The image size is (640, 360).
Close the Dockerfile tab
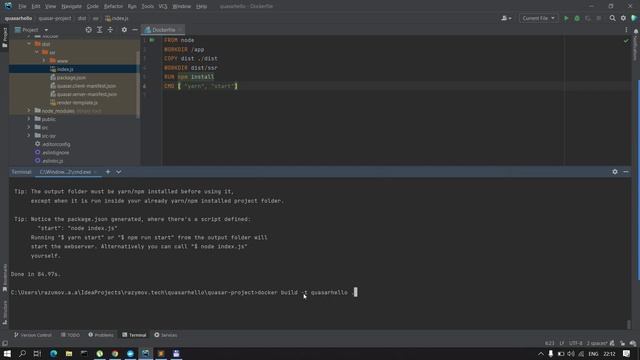click(180, 30)
